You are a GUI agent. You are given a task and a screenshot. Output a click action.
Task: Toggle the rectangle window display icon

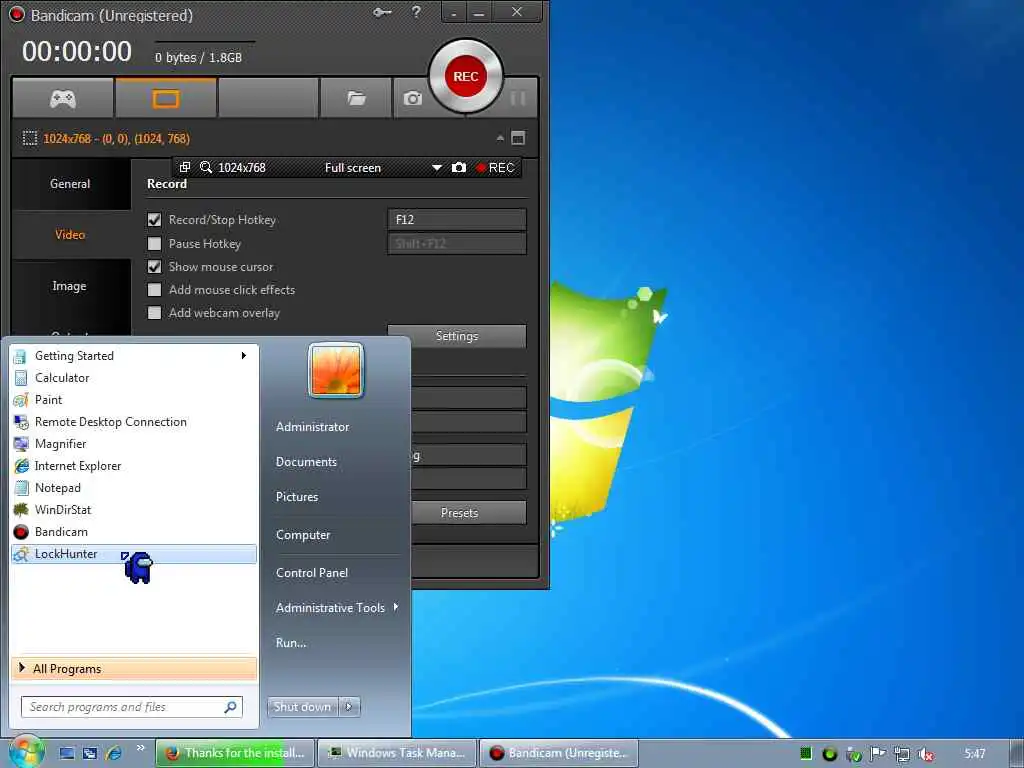pyautogui.click(x=518, y=138)
